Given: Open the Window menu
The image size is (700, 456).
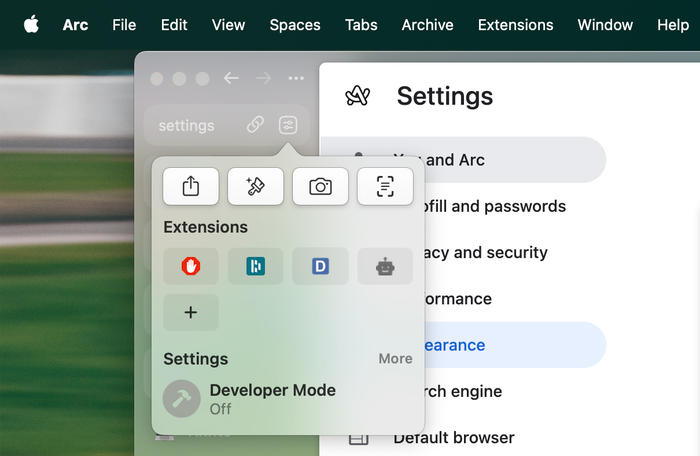Looking at the screenshot, I should click(605, 25).
